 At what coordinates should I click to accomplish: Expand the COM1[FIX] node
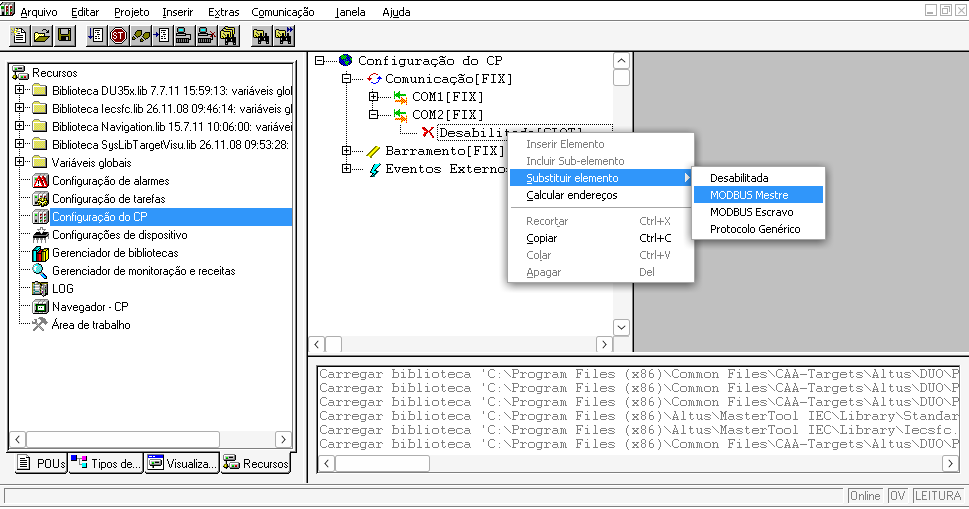pos(373,96)
